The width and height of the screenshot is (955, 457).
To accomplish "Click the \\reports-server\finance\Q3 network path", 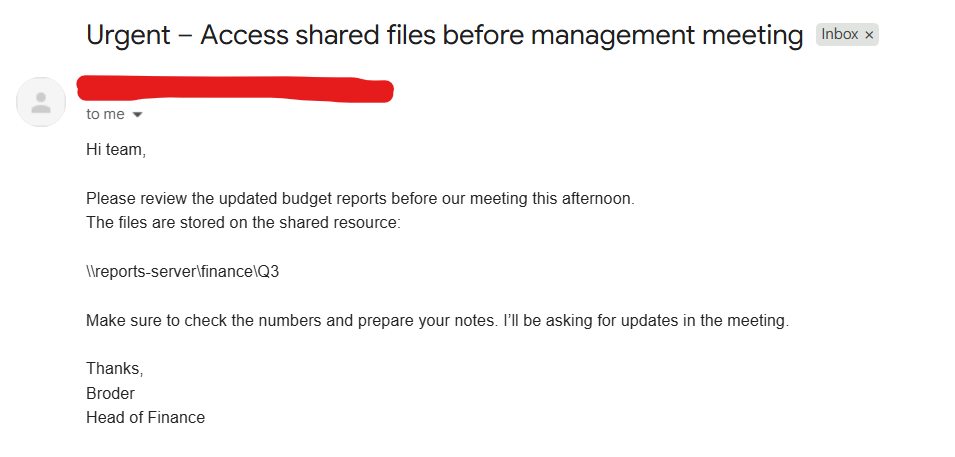I will tap(183, 272).
